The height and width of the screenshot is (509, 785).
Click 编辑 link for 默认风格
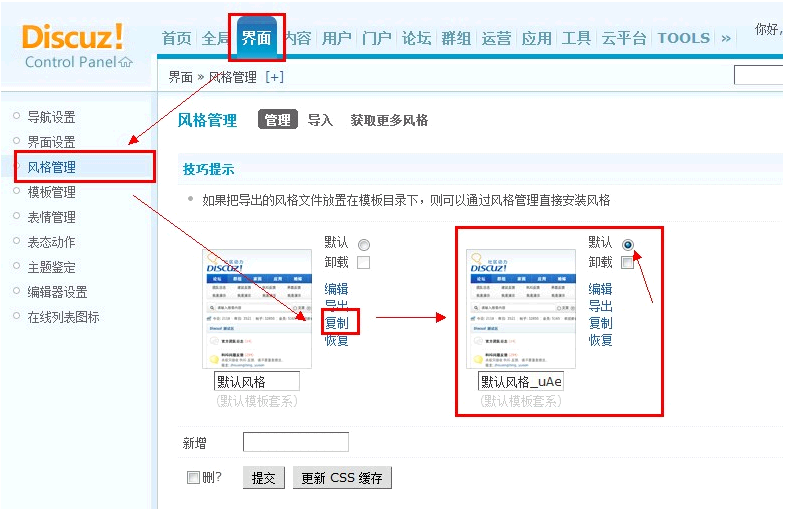click(336, 289)
